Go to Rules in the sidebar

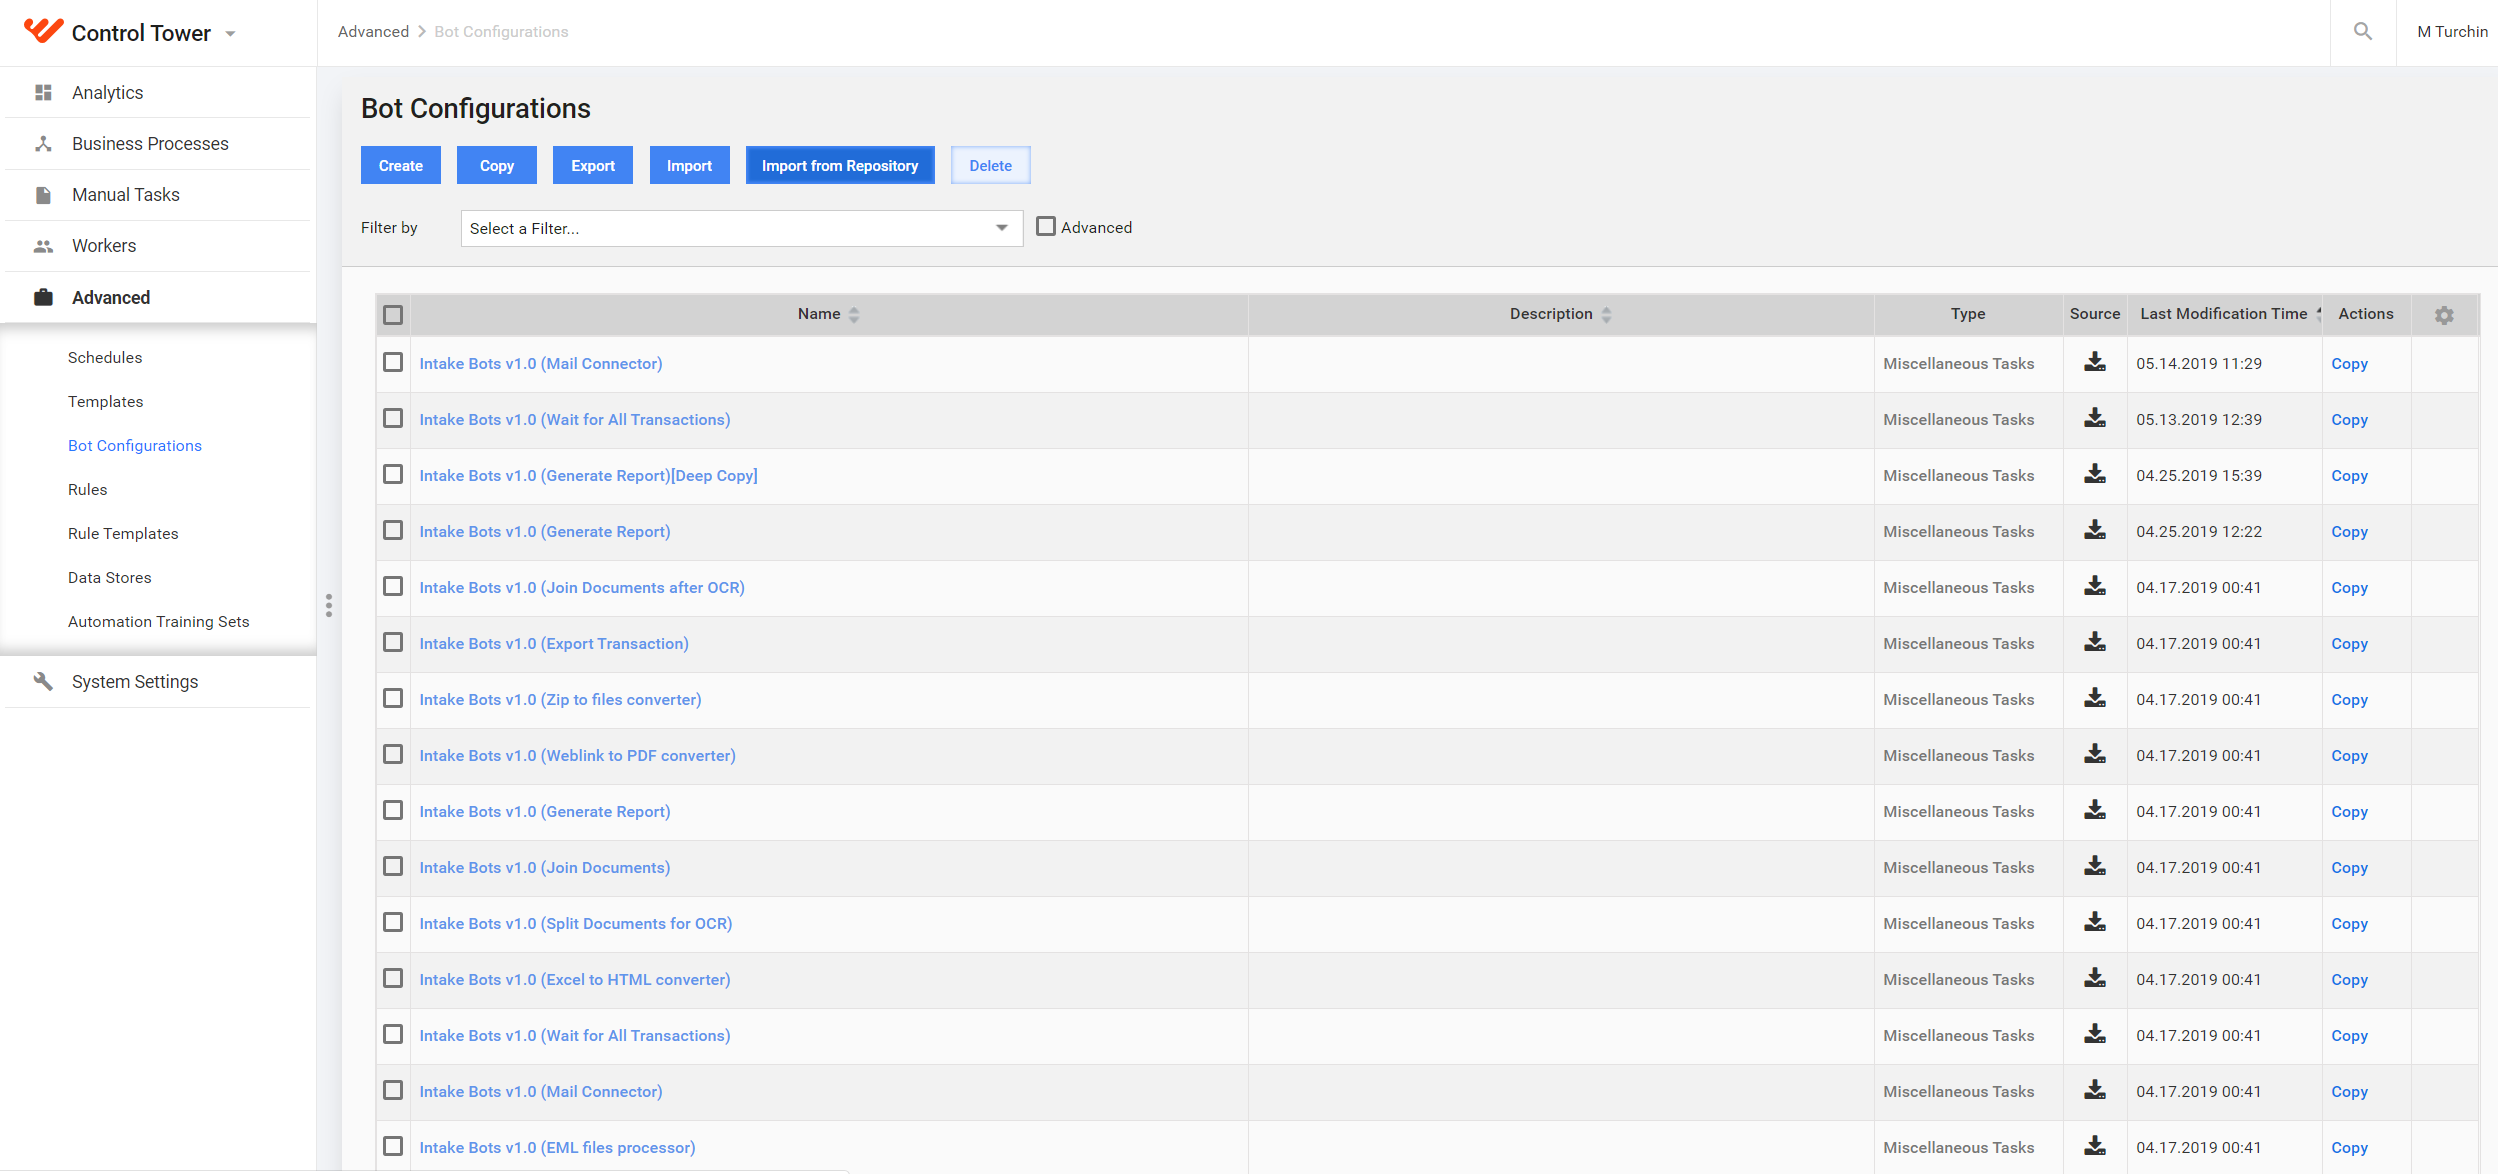point(87,490)
